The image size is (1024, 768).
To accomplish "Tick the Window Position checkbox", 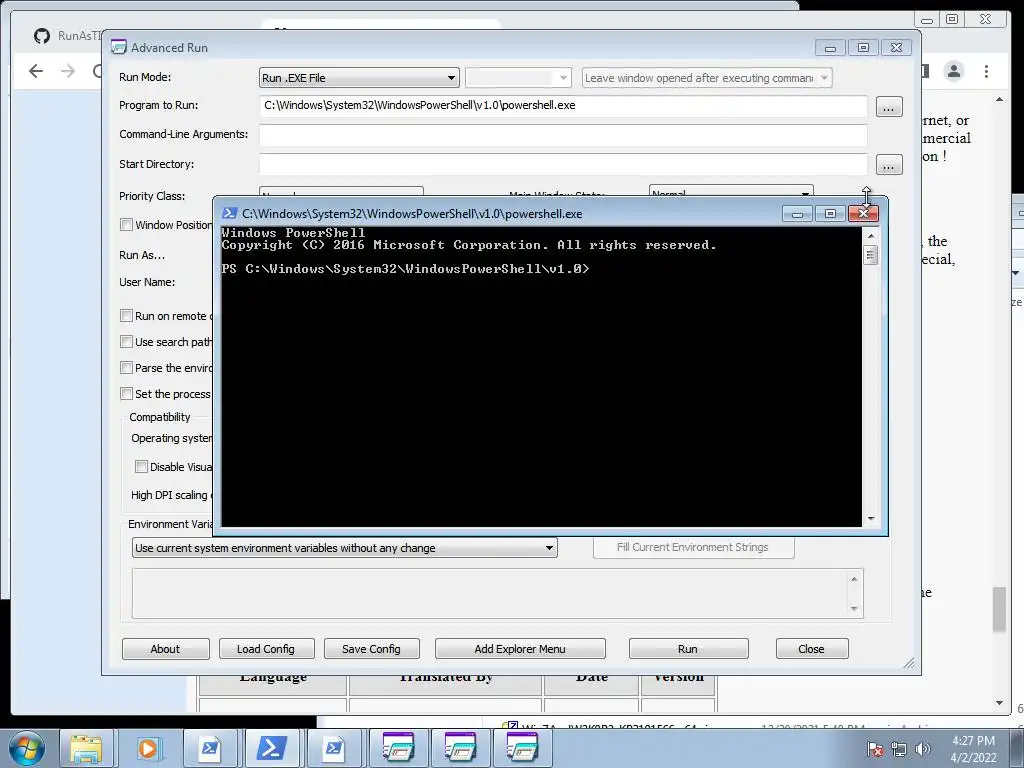I will 127,225.
